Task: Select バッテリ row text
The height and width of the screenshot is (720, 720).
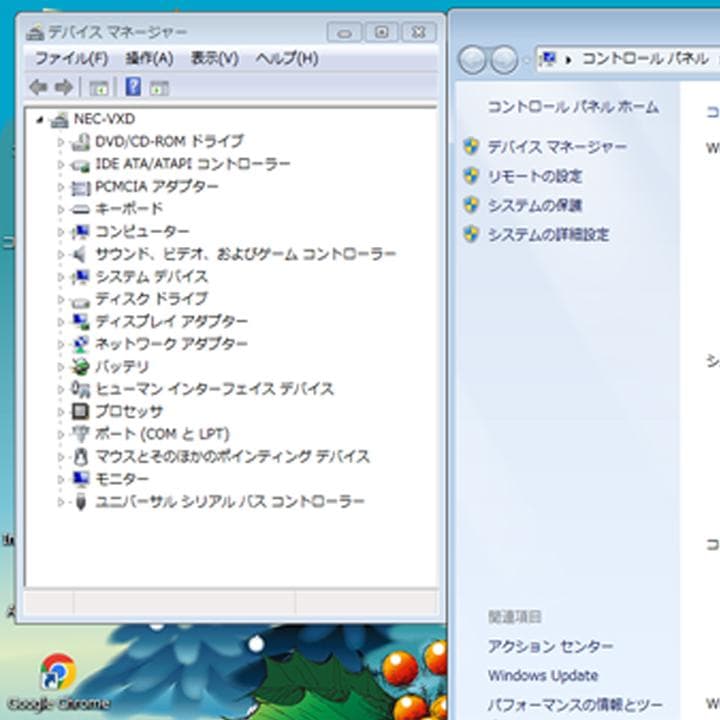Action: pyautogui.click(x=122, y=367)
